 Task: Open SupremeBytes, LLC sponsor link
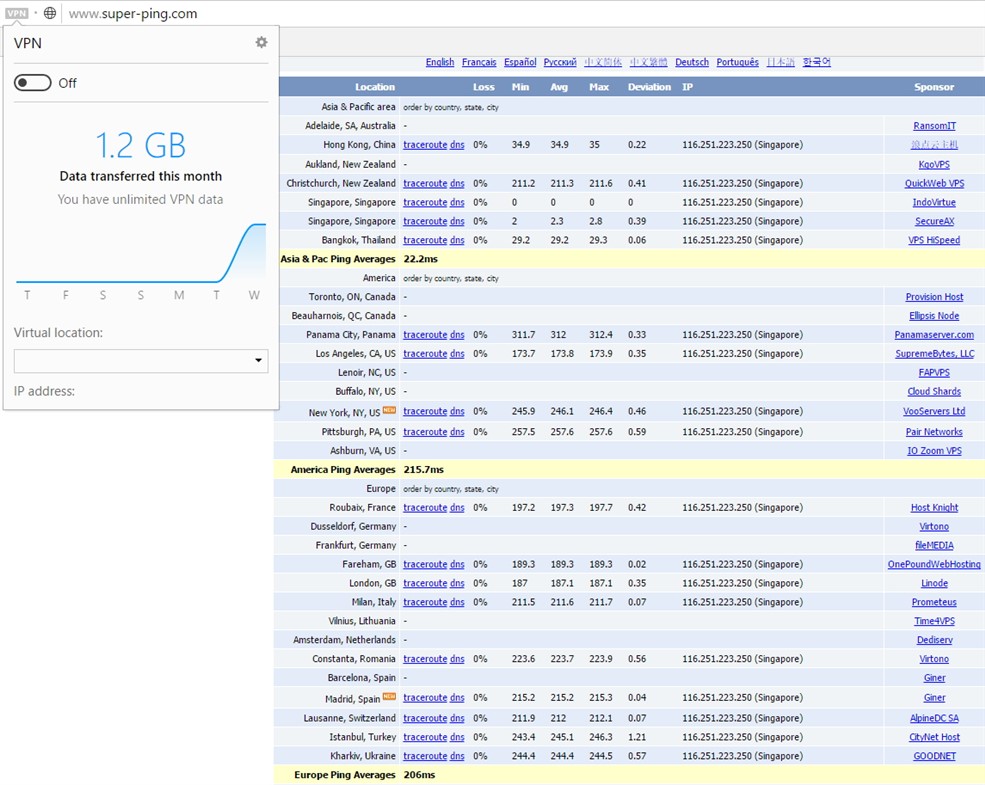pyautogui.click(x=934, y=354)
